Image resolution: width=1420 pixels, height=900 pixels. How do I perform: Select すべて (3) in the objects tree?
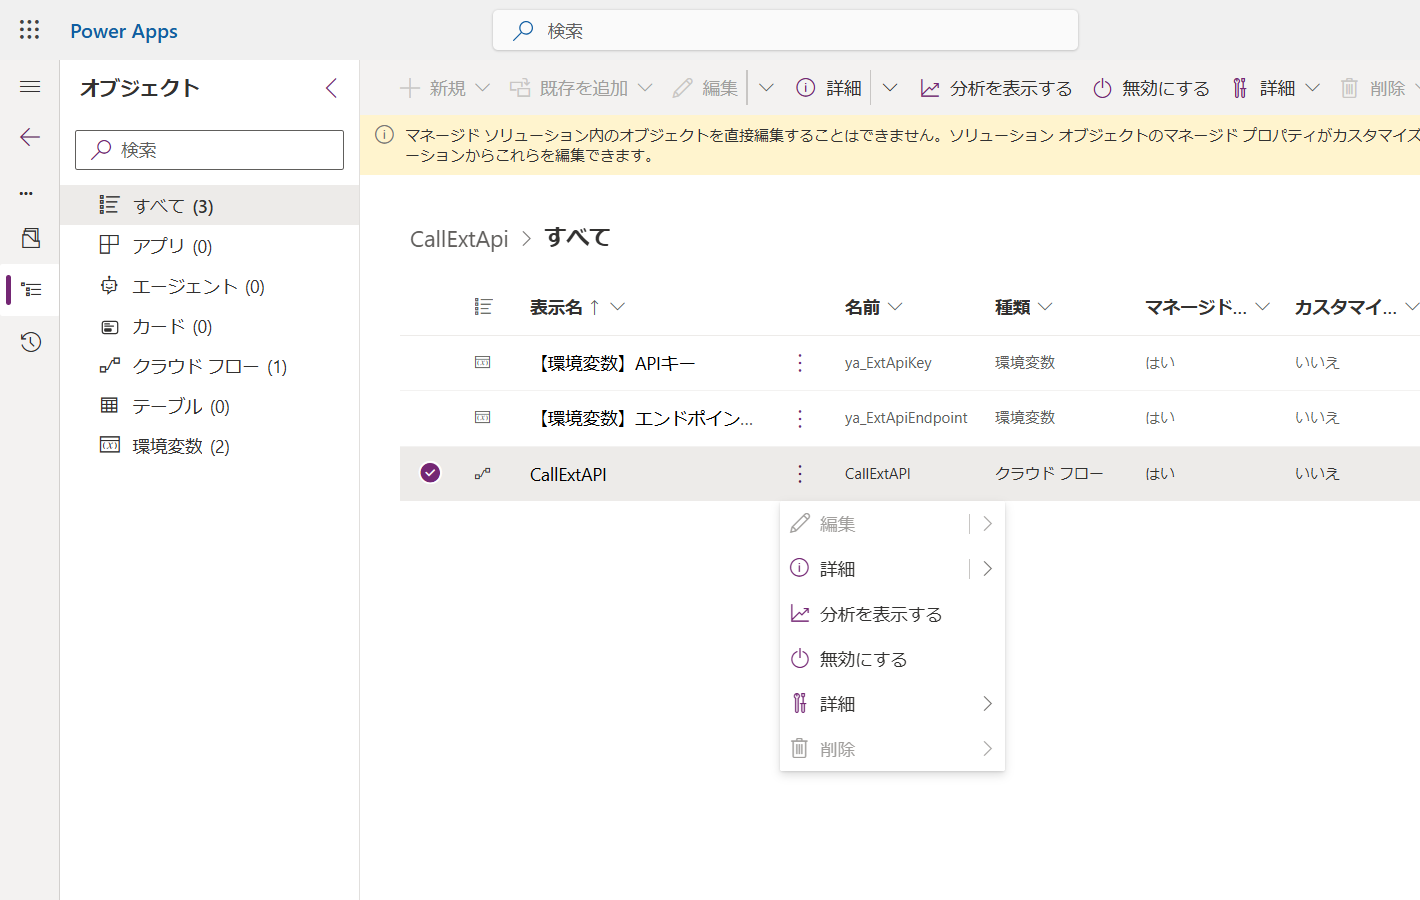coord(210,206)
